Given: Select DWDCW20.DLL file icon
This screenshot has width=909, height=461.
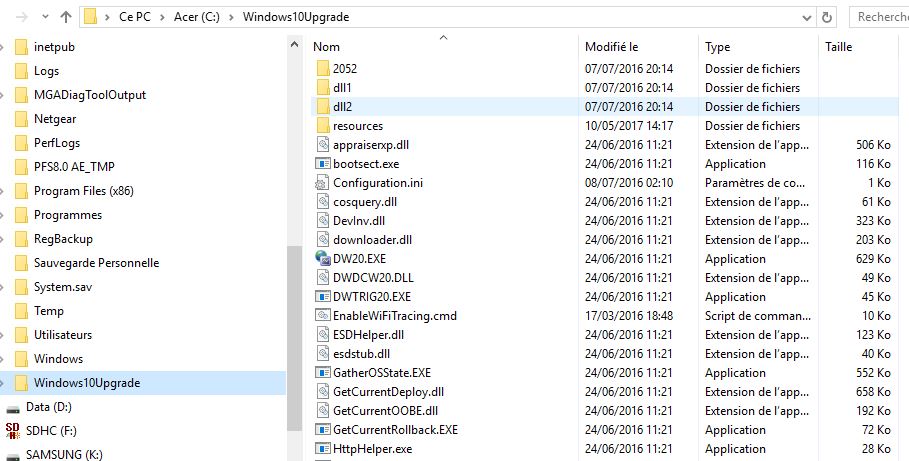Looking at the screenshot, I should click(323, 278).
